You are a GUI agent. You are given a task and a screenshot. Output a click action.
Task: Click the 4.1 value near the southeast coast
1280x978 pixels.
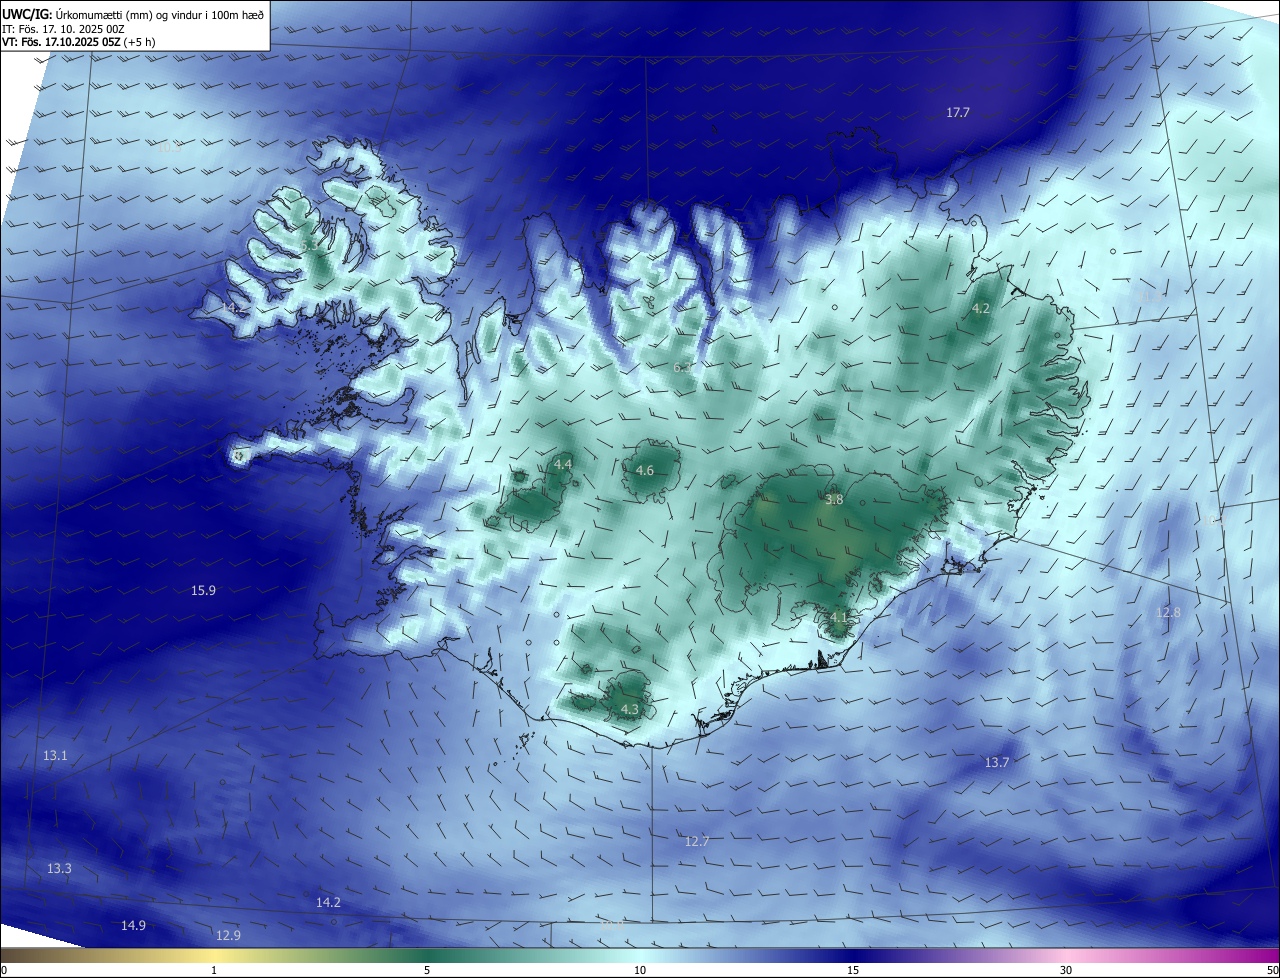click(x=838, y=619)
